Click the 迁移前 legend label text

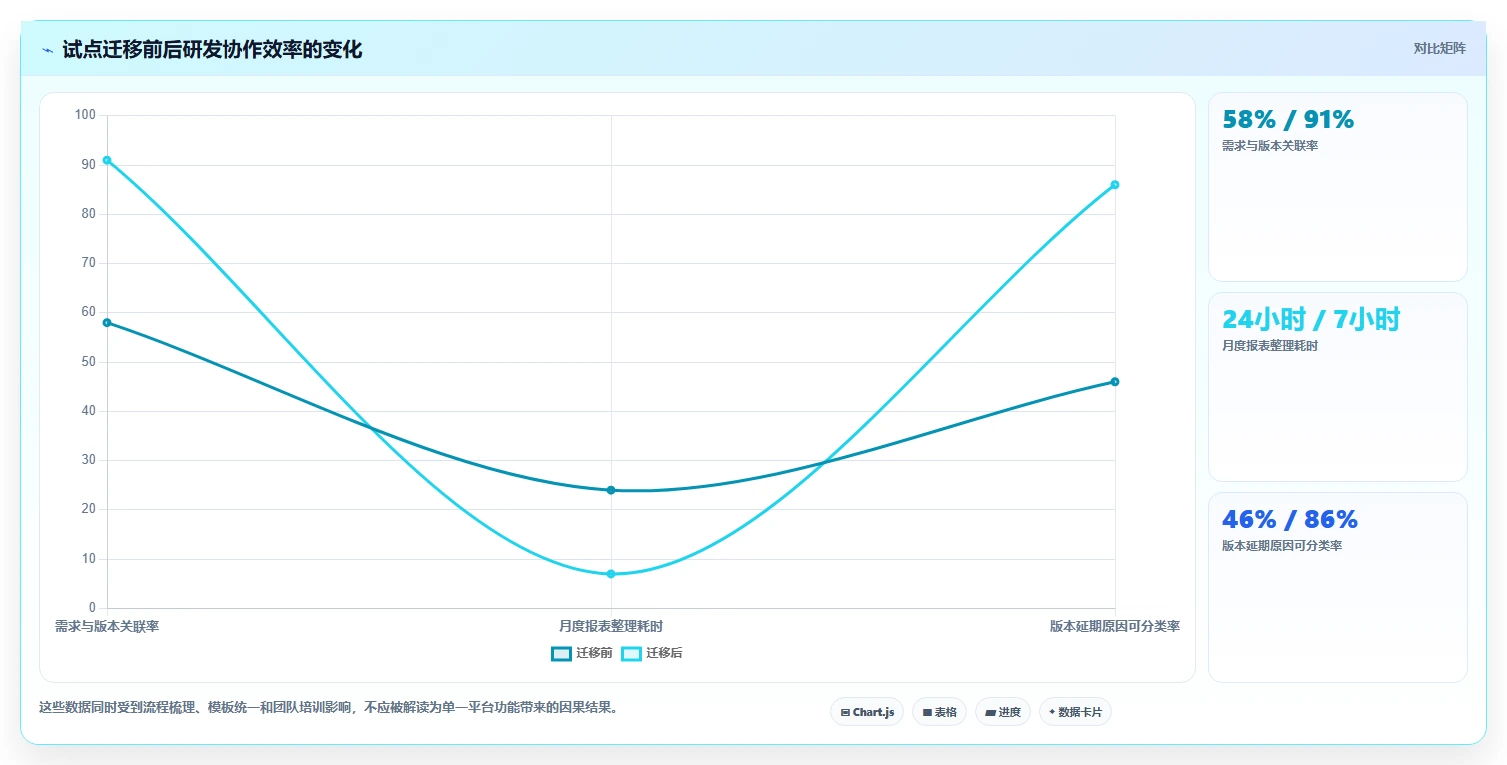pyautogui.click(x=594, y=654)
